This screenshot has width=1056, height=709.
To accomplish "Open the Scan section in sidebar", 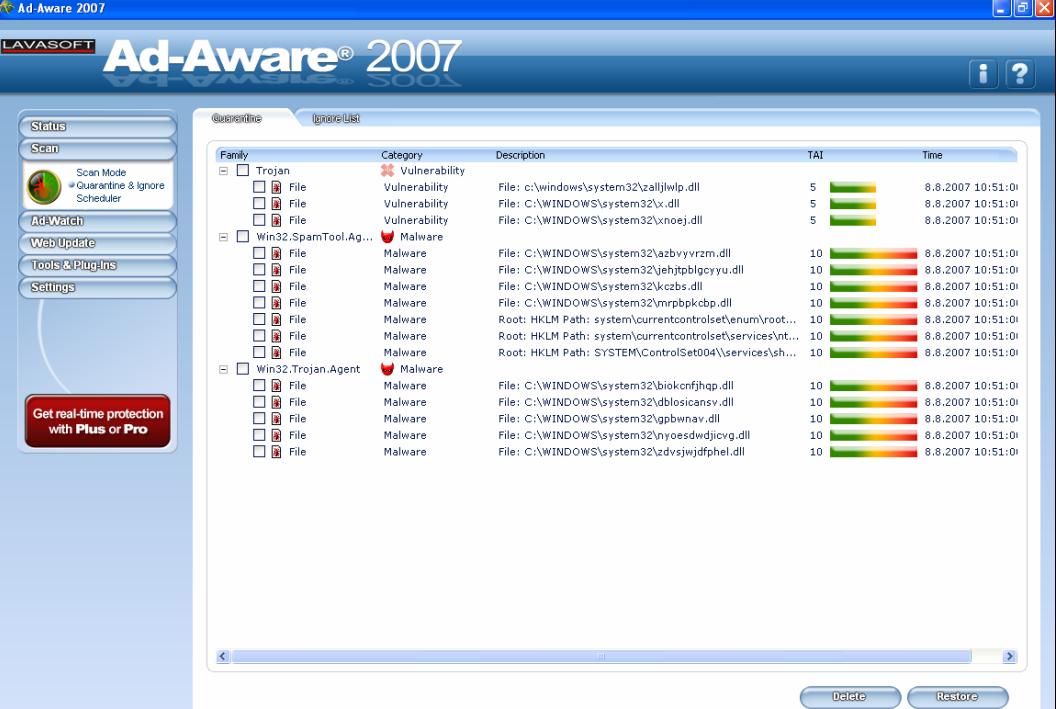I will pyautogui.click(x=98, y=149).
